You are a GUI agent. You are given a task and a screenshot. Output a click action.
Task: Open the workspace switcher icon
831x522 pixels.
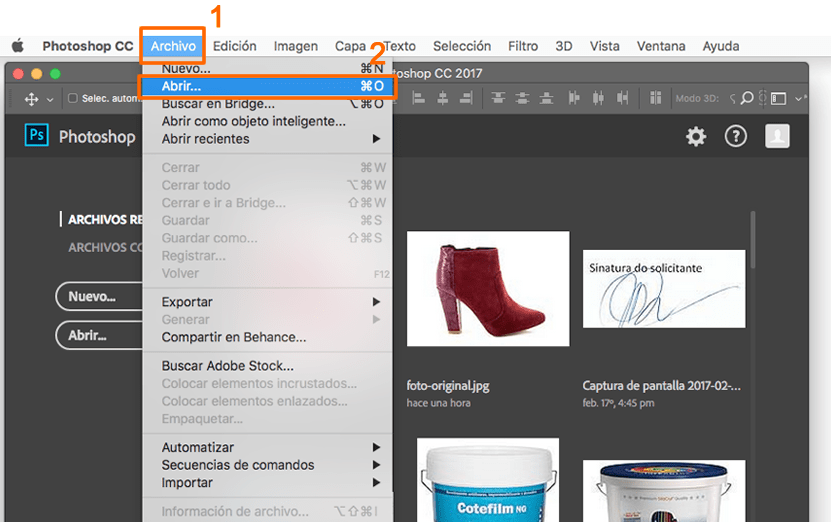tap(778, 99)
